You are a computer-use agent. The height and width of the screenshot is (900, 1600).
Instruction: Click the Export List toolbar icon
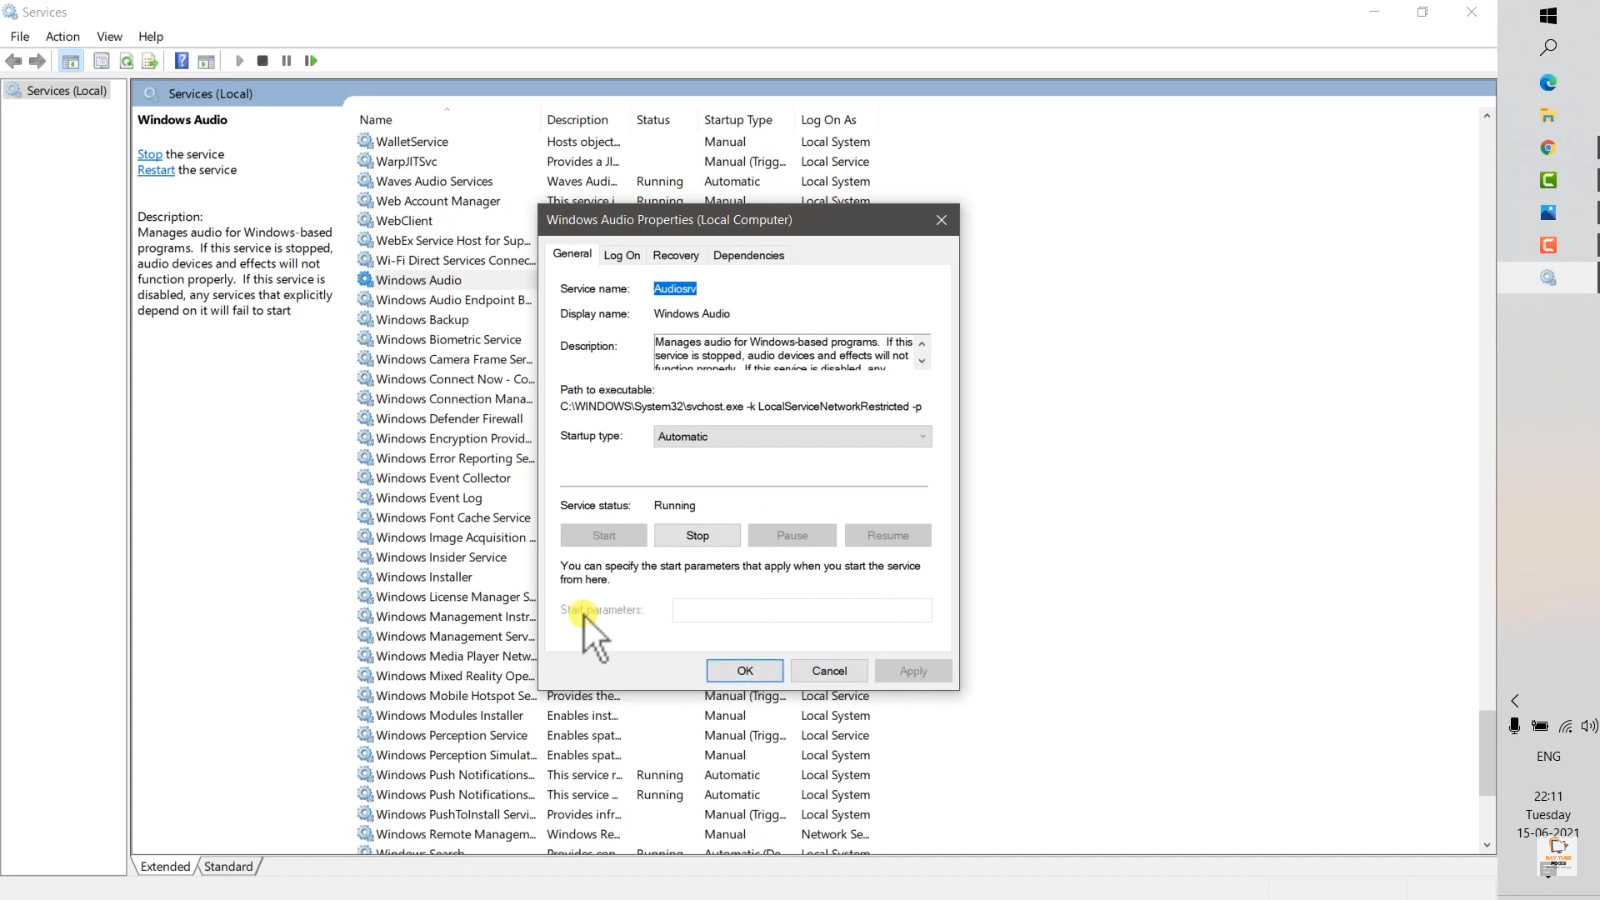tap(150, 61)
